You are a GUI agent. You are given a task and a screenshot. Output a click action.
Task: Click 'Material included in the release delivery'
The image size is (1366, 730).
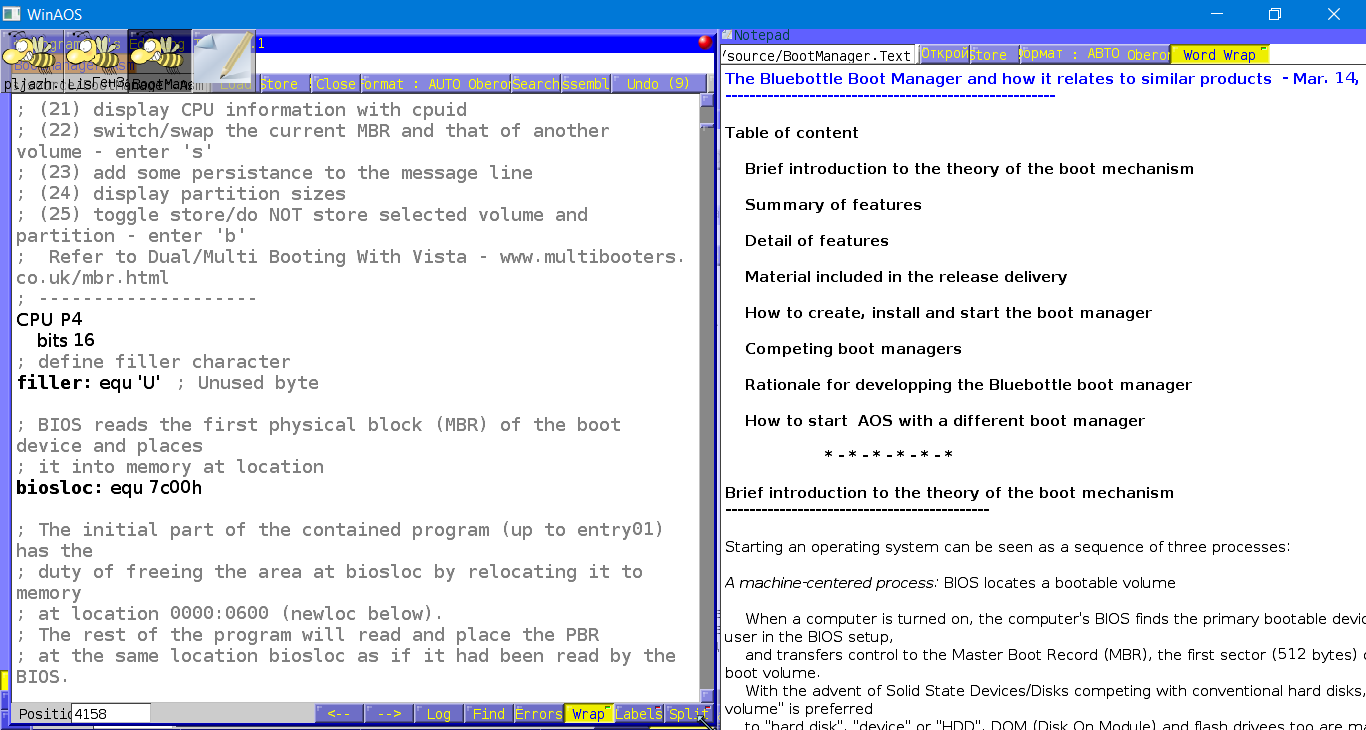[x=906, y=277]
